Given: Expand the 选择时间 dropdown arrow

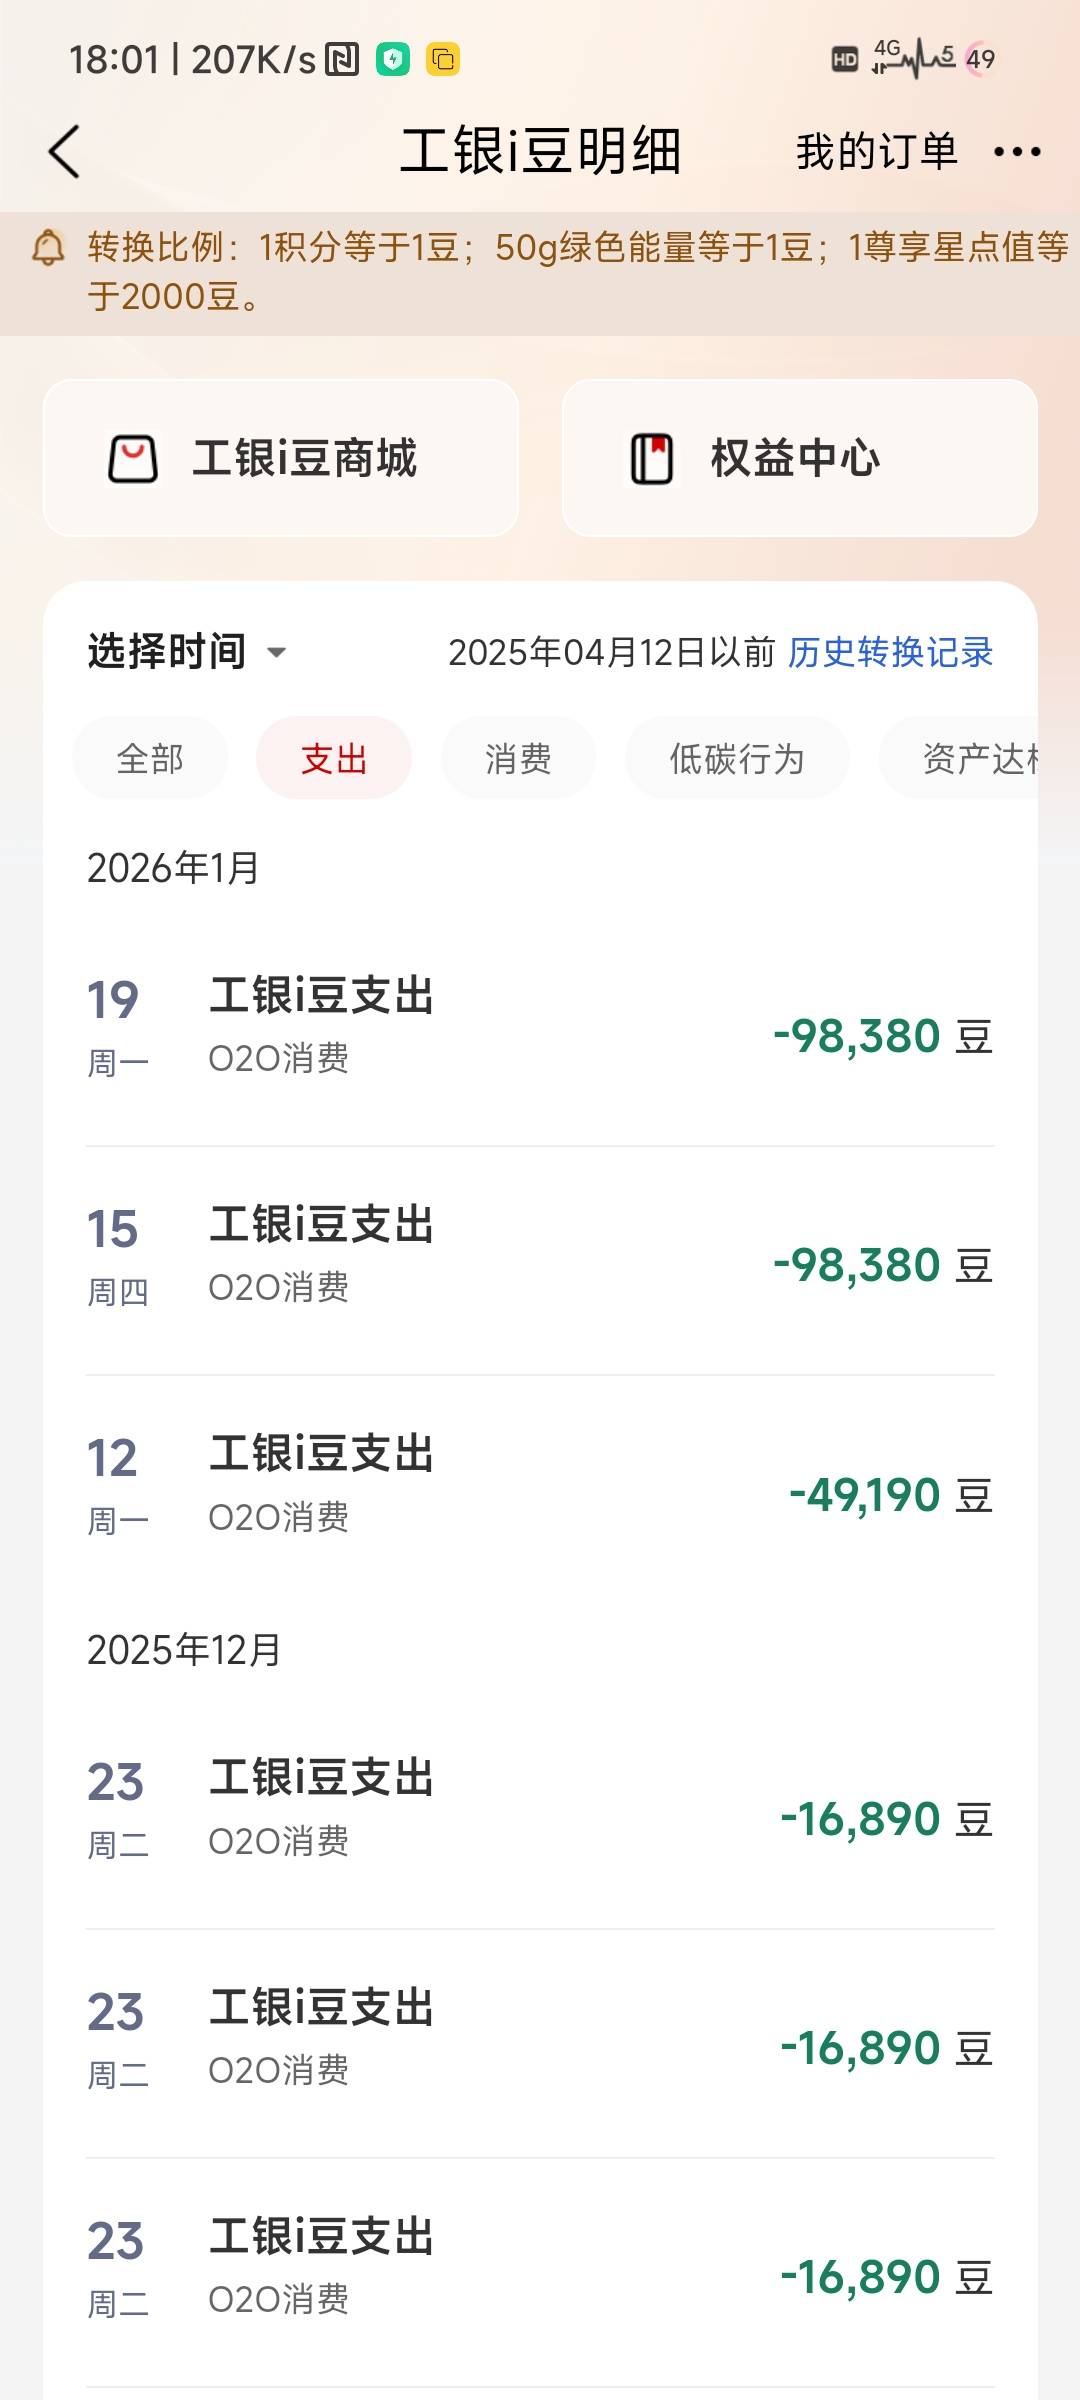Looking at the screenshot, I should [277, 653].
